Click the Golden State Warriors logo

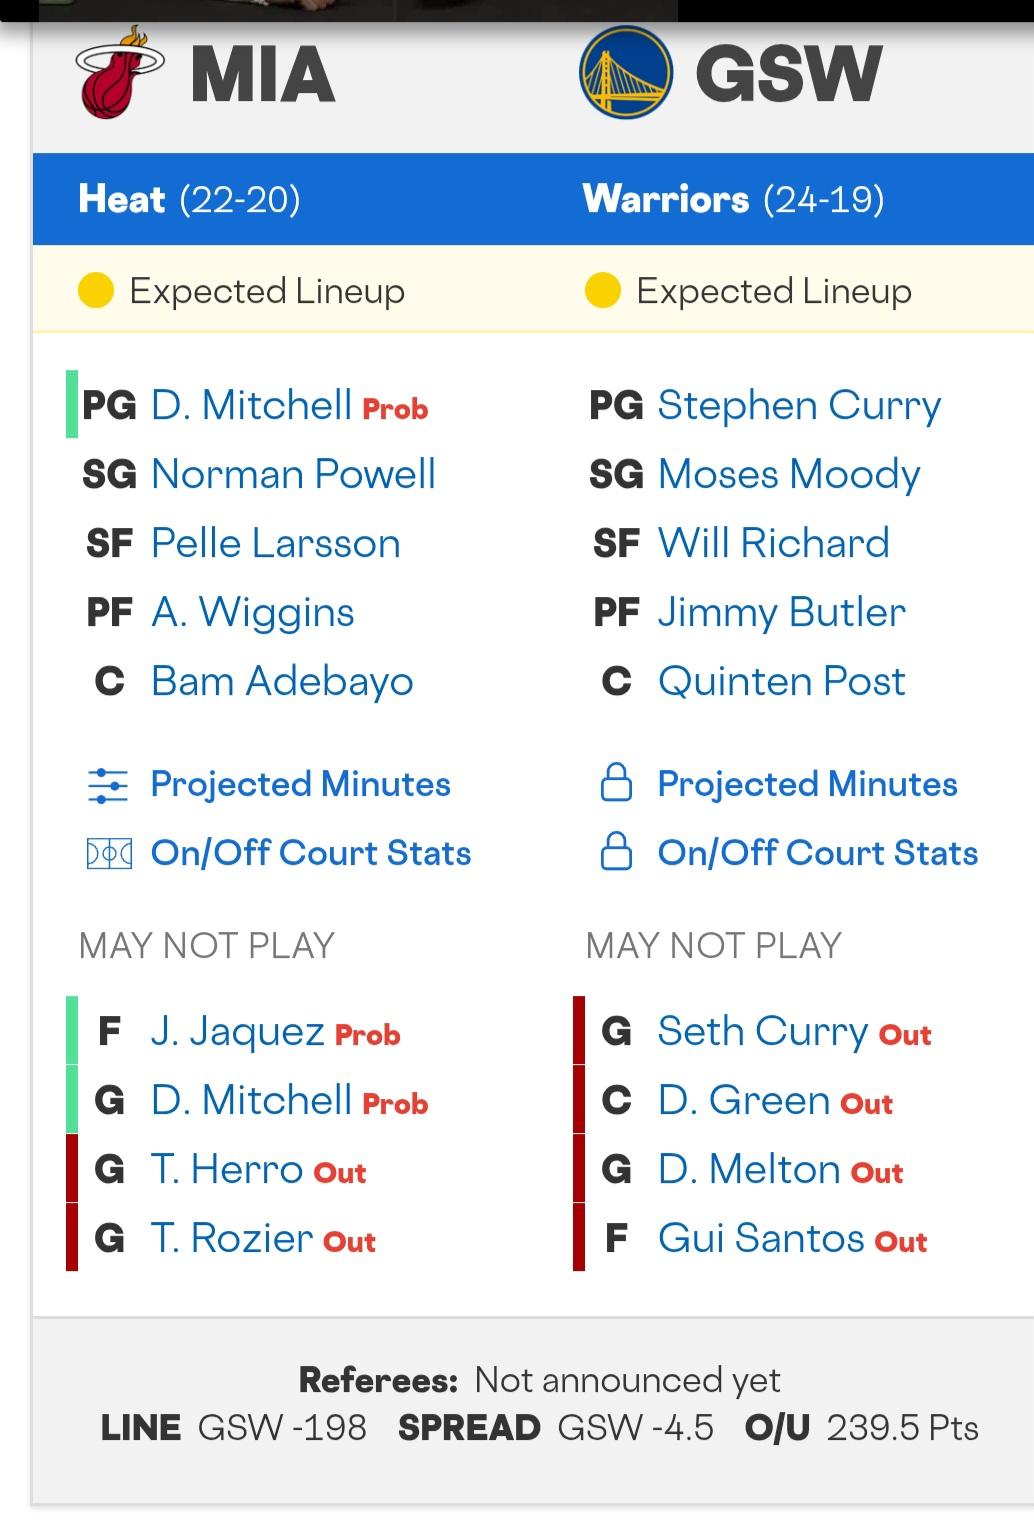(x=625, y=72)
